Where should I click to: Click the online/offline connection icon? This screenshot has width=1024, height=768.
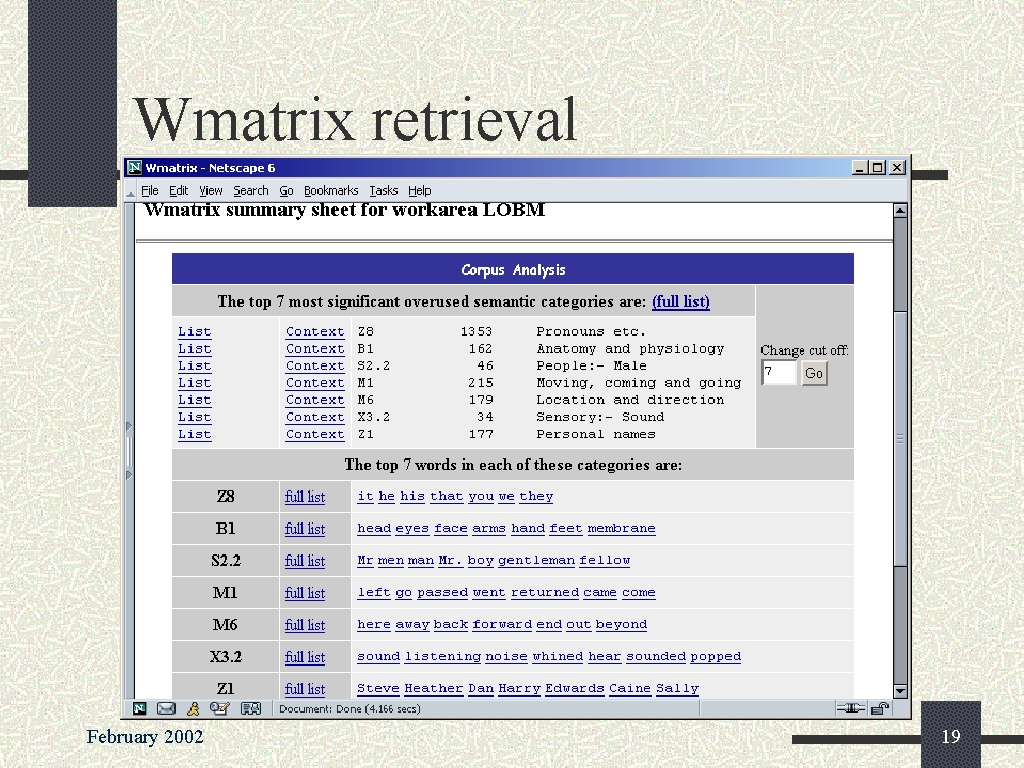click(x=851, y=709)
